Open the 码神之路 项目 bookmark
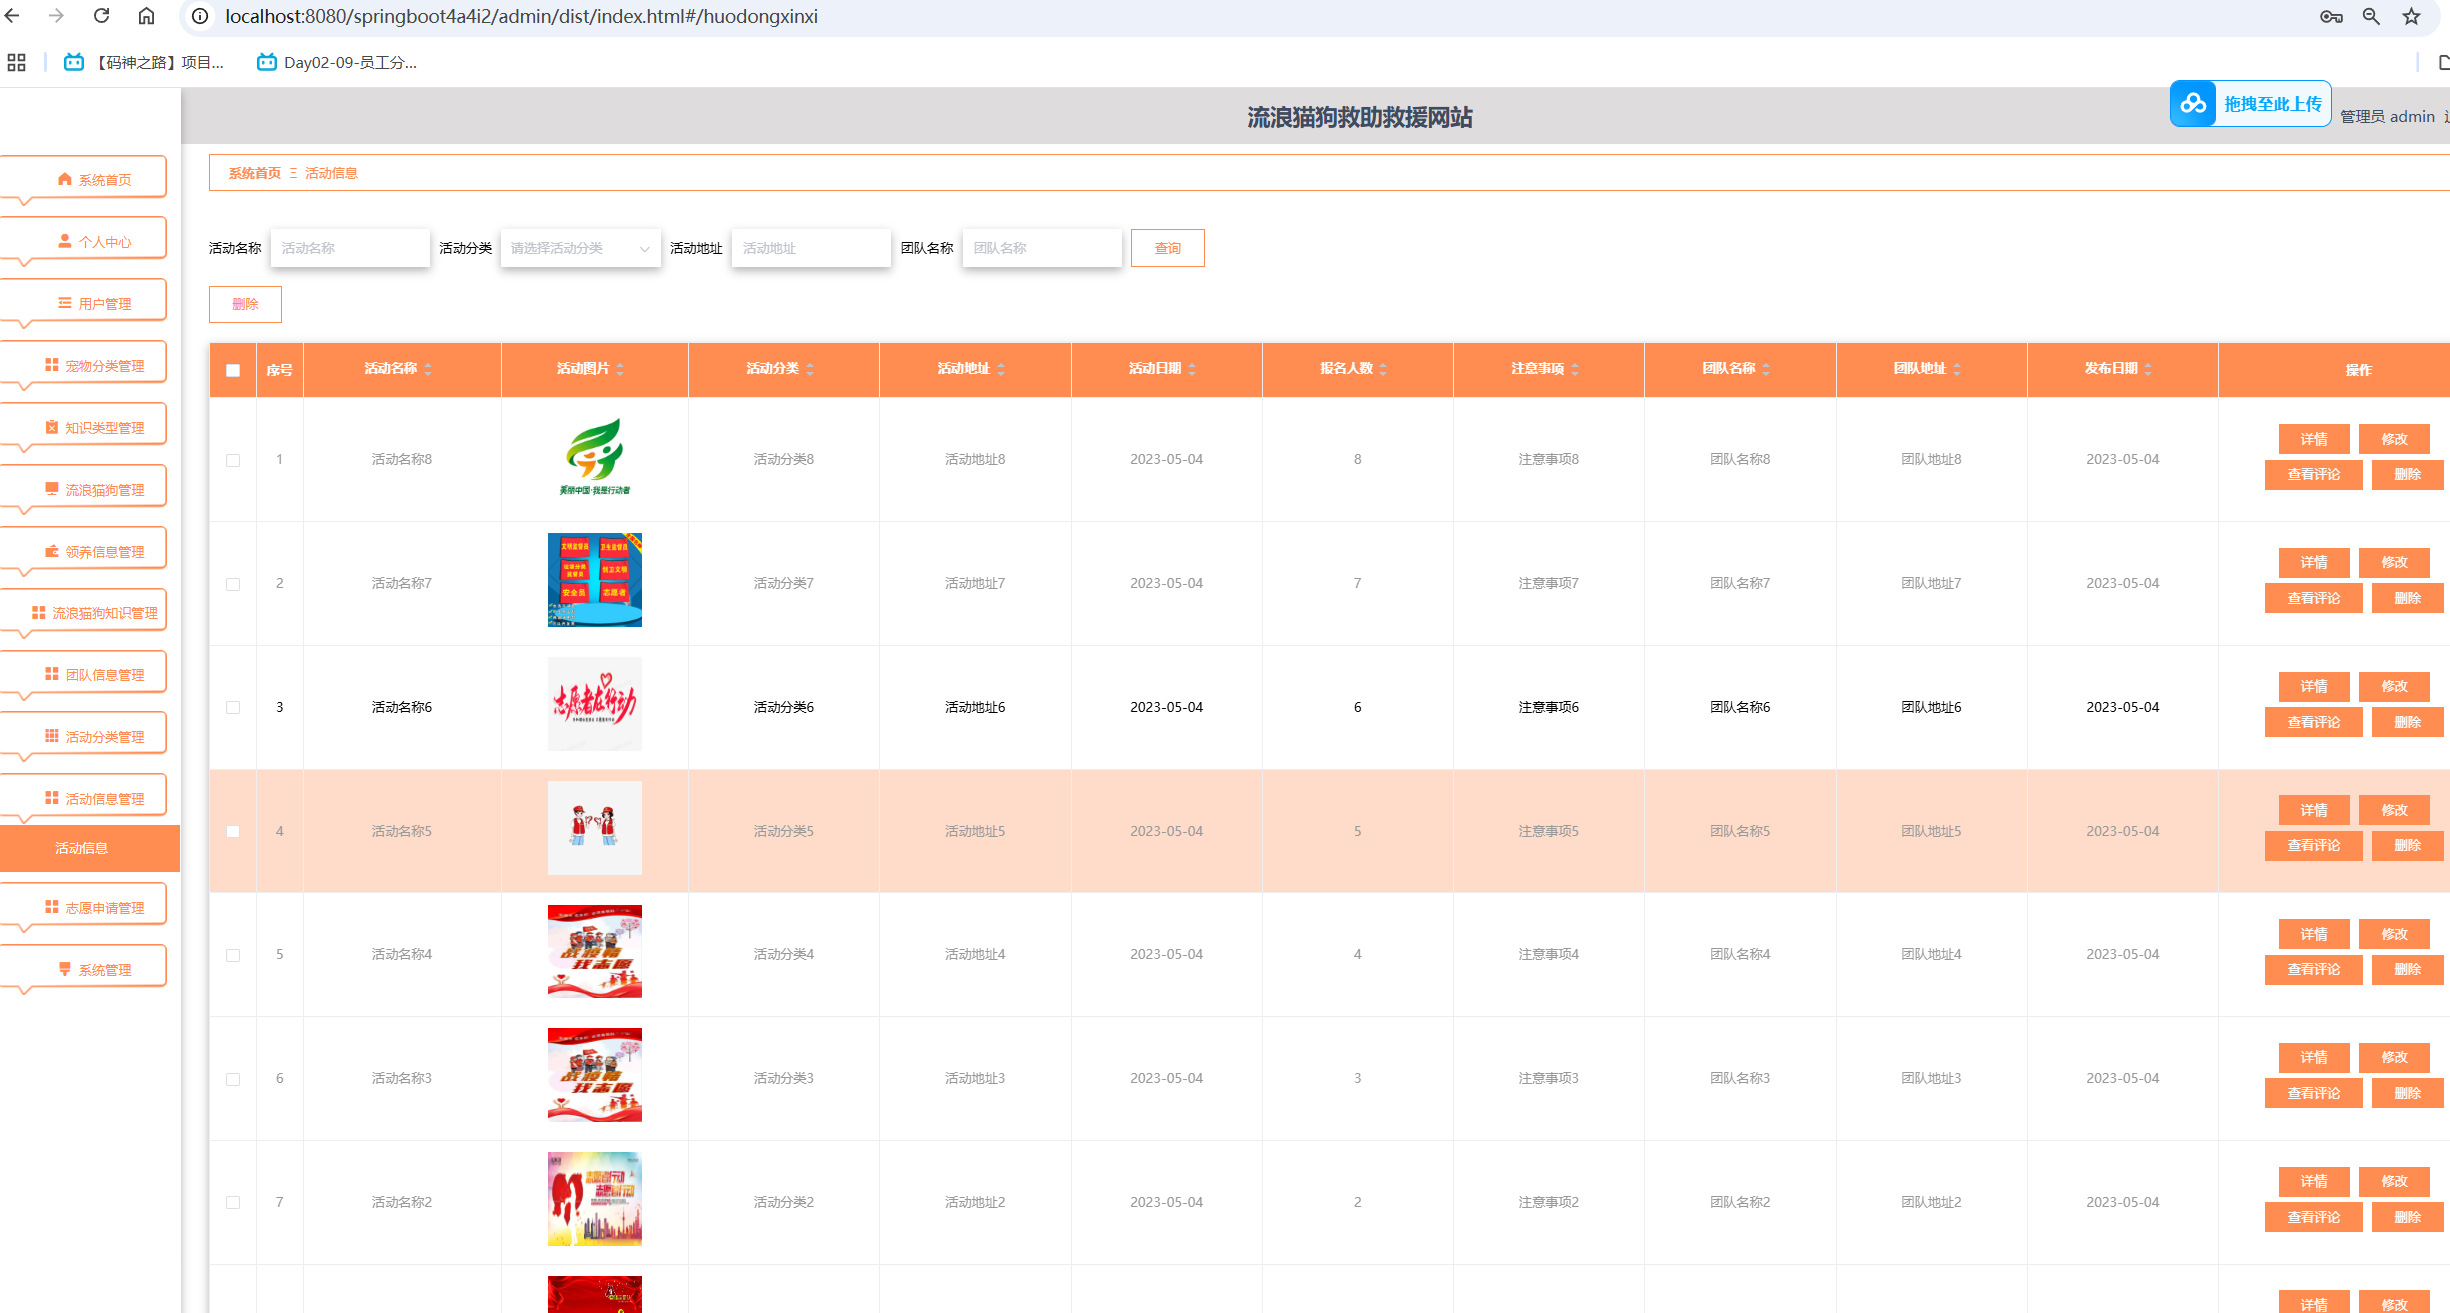This screenshot has height=1313, width=2450. tap(144, 62)
